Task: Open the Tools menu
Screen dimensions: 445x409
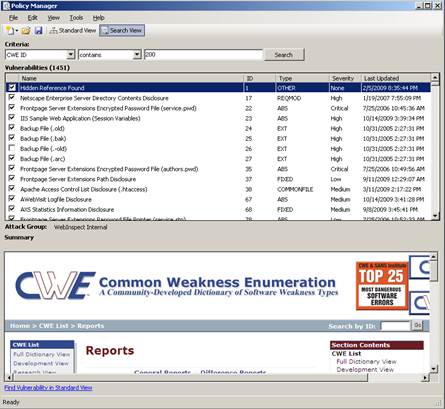Action: (x=76, y=18)
